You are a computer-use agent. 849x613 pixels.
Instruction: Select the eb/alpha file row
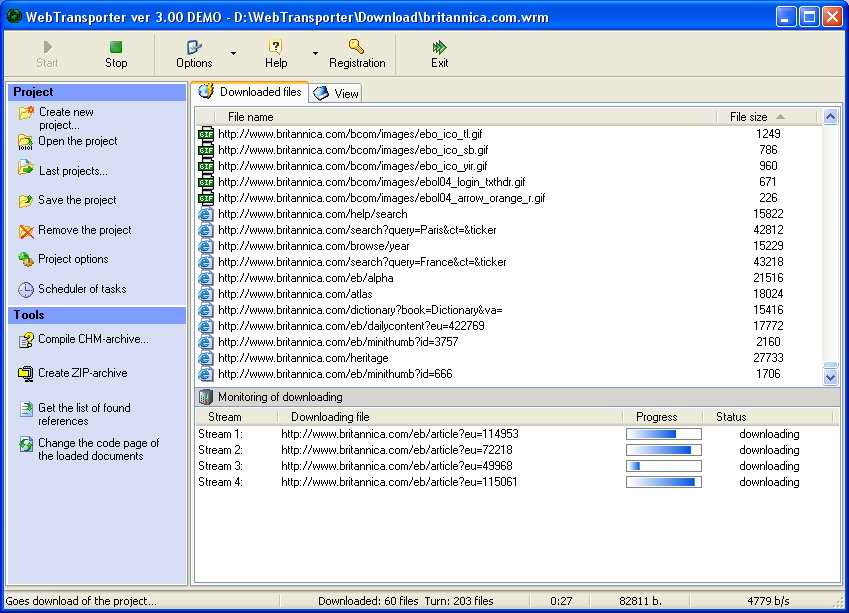point(508,278)
